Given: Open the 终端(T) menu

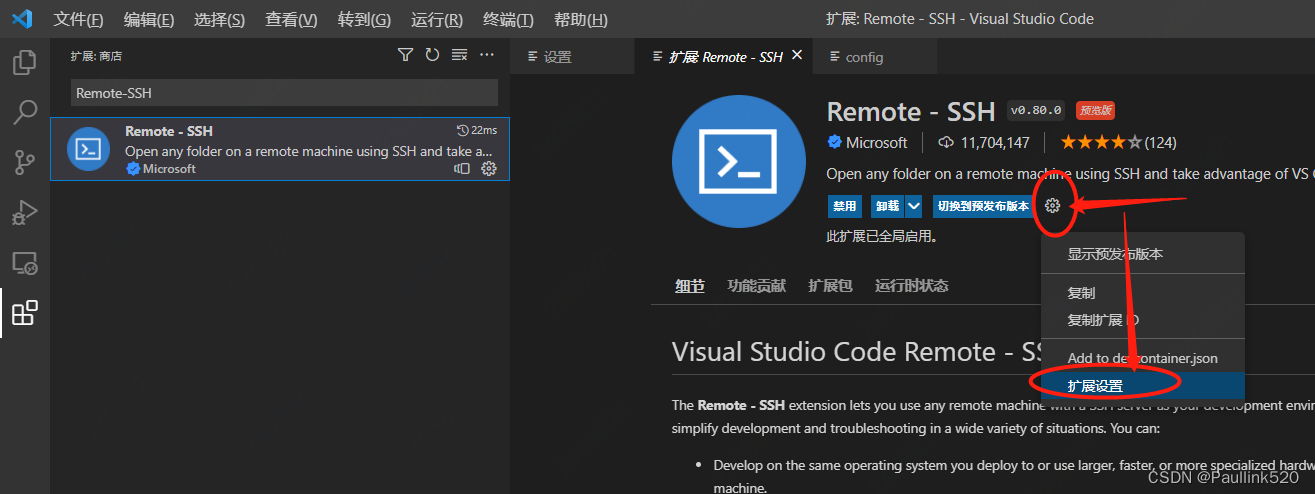Looking at the screenshot, I should [508, 19].
